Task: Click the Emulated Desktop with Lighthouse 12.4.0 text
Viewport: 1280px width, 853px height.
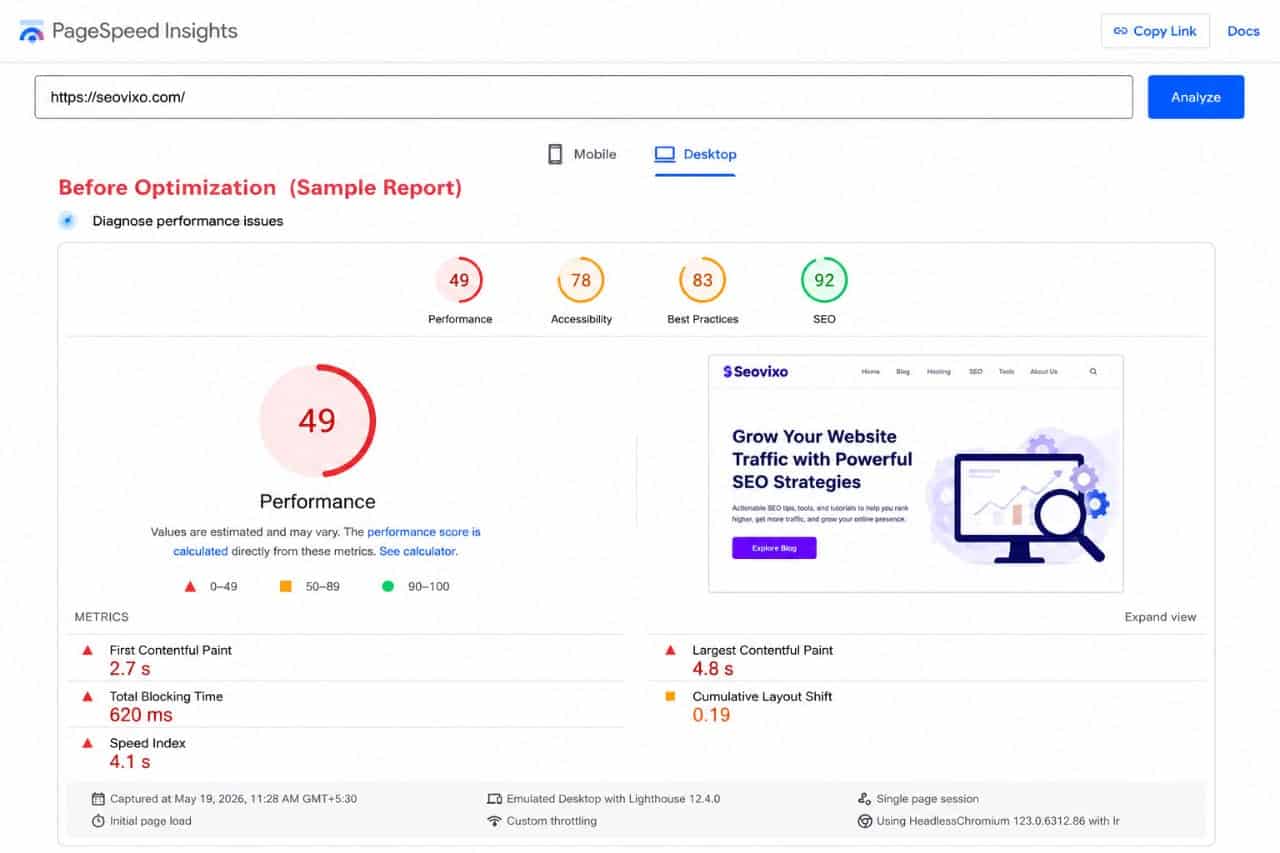Action: (613, 799)
